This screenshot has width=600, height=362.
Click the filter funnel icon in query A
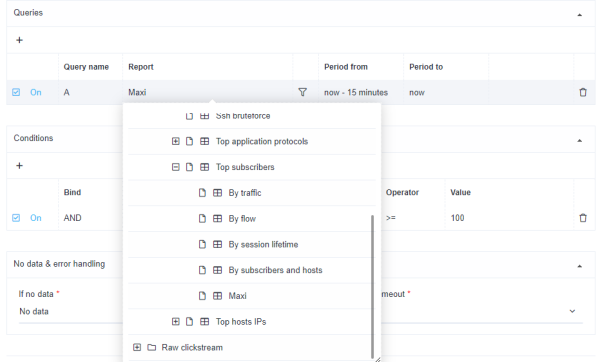tap(302, 92)
